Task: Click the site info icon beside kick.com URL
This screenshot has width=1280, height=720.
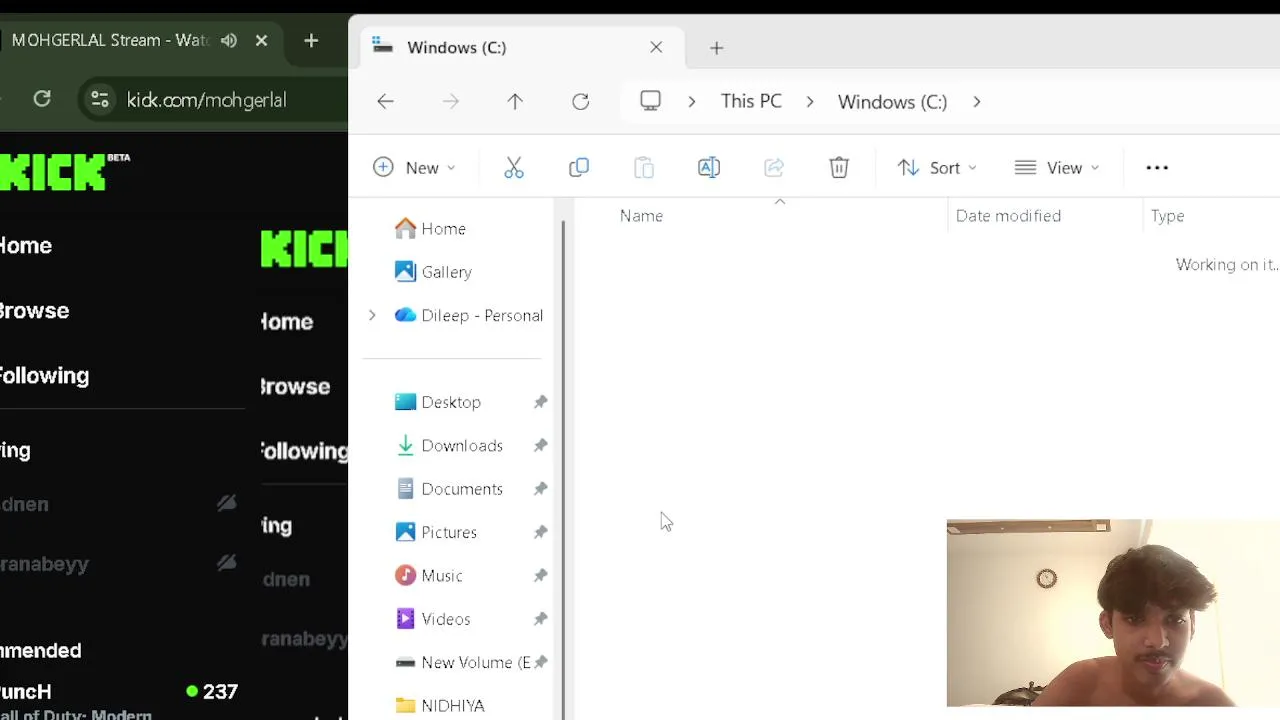Action: click(99, 99)
